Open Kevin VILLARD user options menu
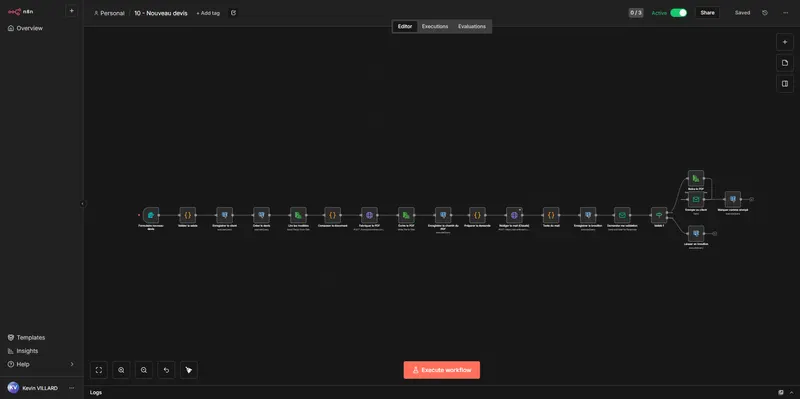Viewport: 800px width, 399px height. pos(71,388)
